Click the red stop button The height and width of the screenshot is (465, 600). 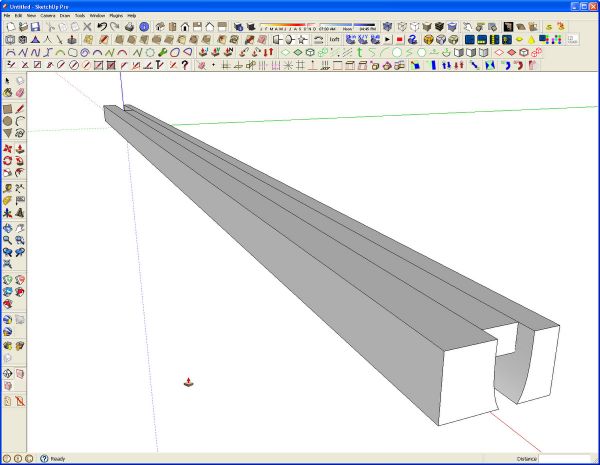(x=400, y=39)
